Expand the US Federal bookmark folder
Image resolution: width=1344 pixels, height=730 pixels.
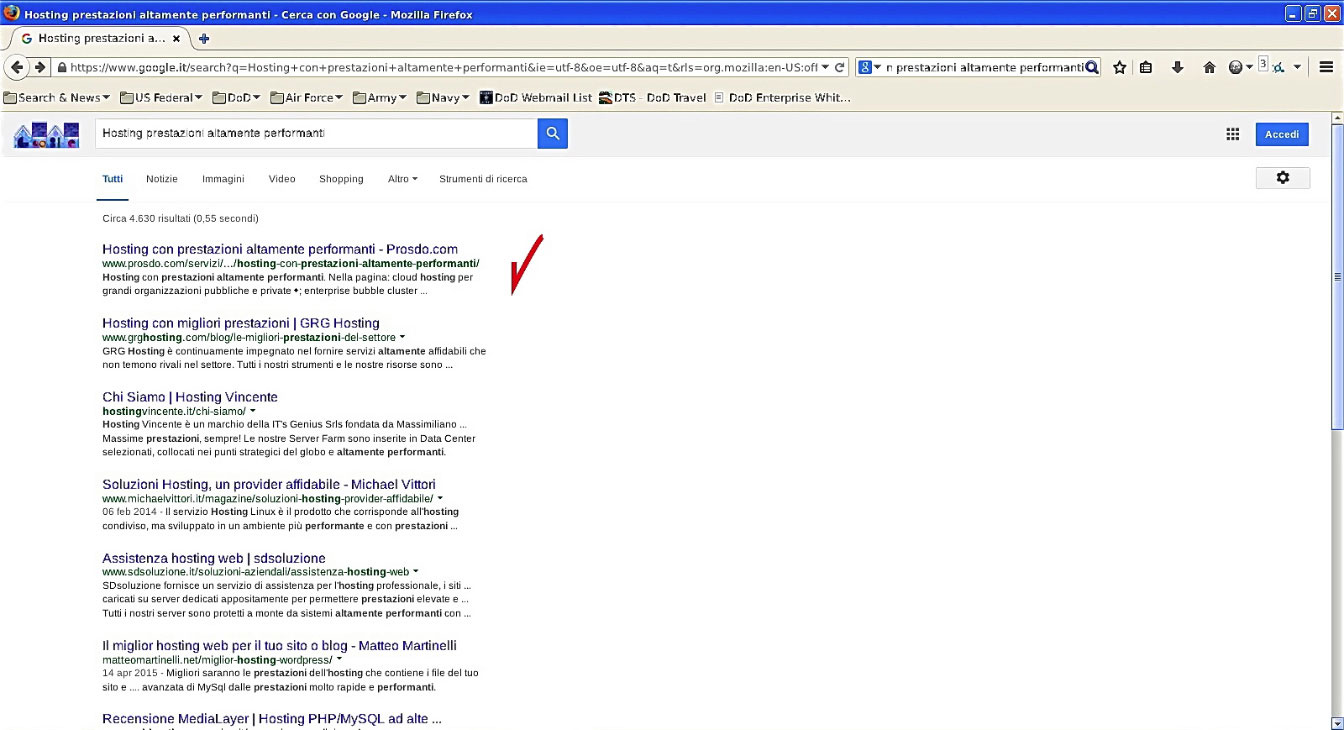[161, 98]
